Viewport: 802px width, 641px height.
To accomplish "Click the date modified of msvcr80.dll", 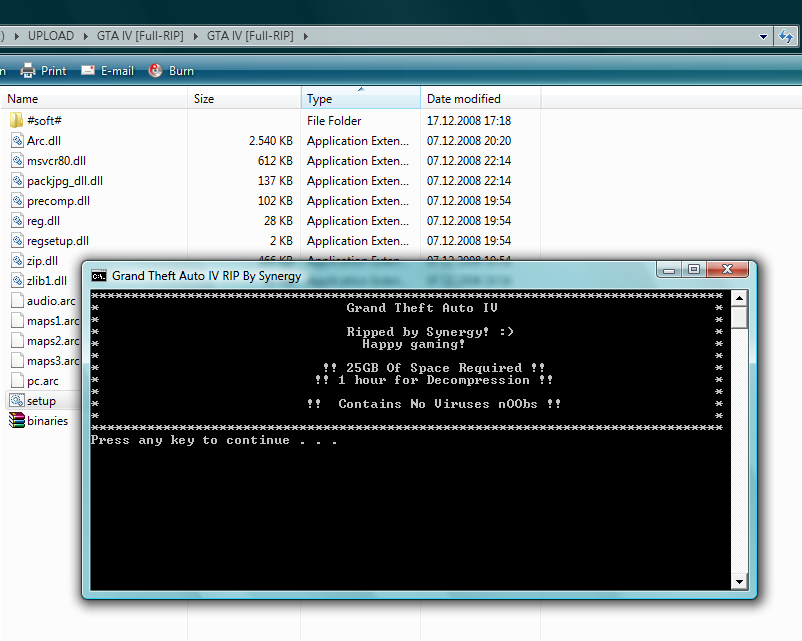I will point(469,161).
